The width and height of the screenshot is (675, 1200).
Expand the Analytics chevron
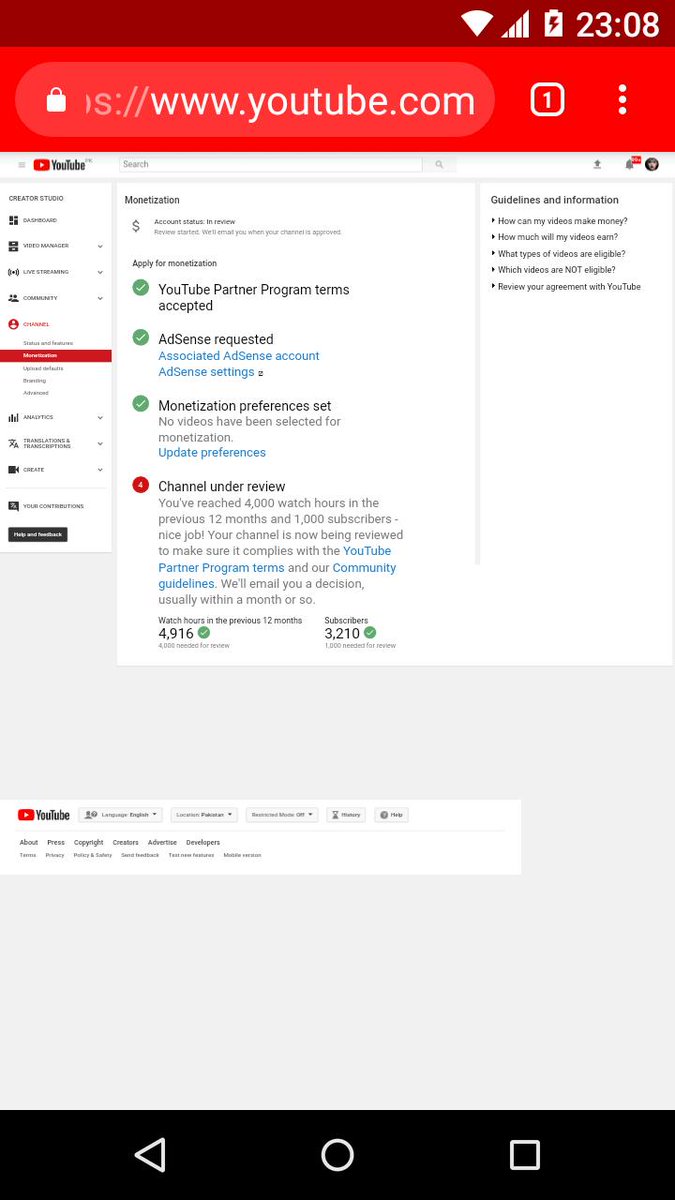pos(100,417)
